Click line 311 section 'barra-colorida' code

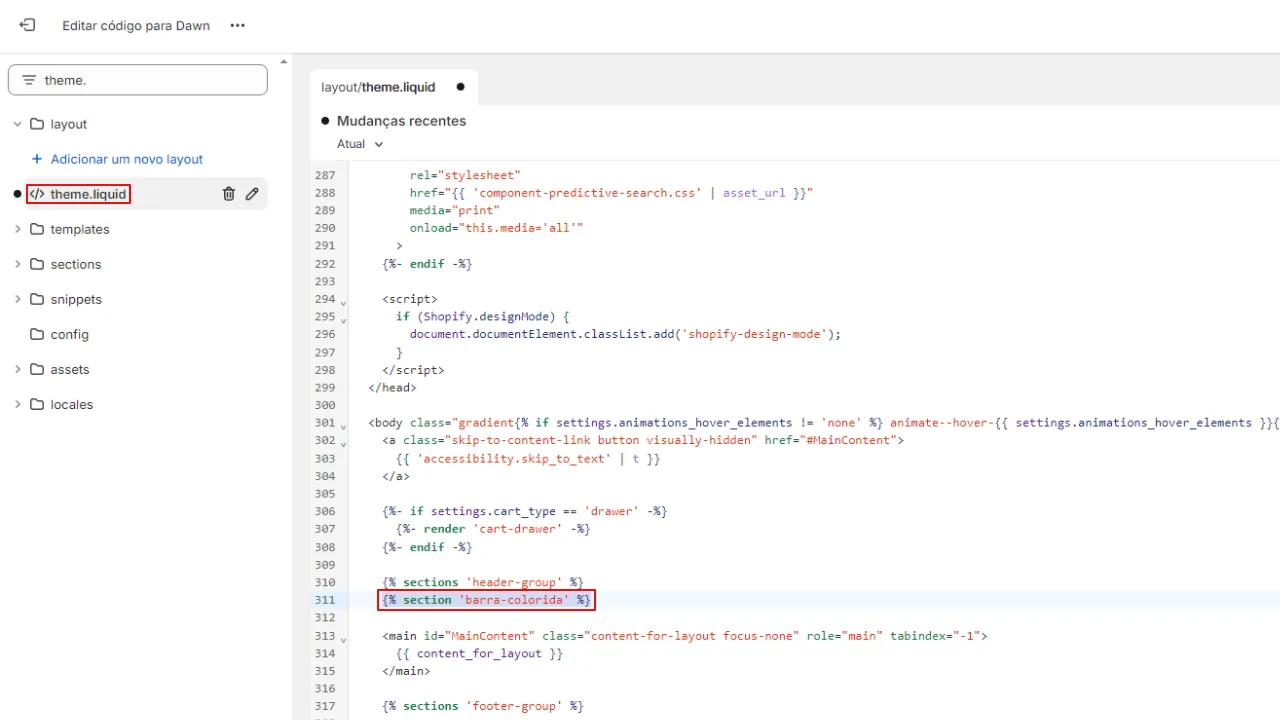(487, 600)
